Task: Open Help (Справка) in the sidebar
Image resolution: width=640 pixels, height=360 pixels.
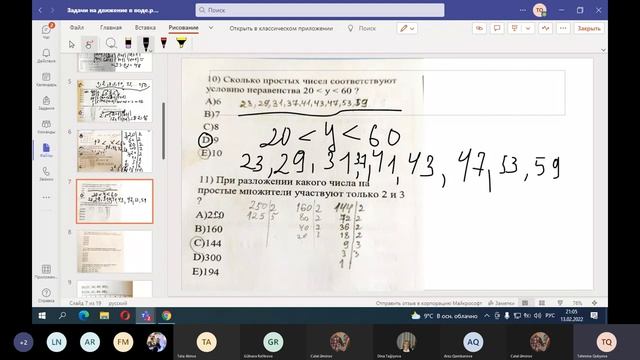Action: point(46,295)
